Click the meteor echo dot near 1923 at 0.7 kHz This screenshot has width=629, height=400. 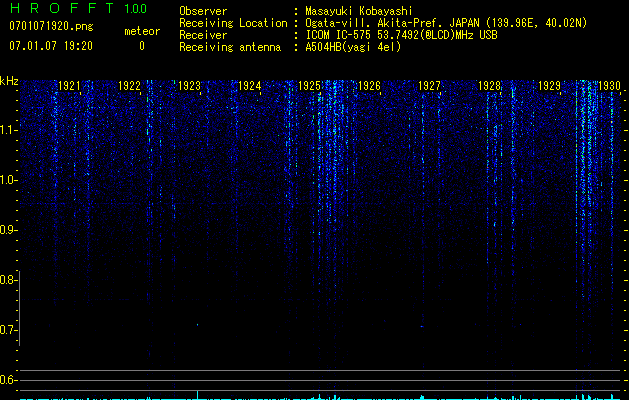point(197,324)
